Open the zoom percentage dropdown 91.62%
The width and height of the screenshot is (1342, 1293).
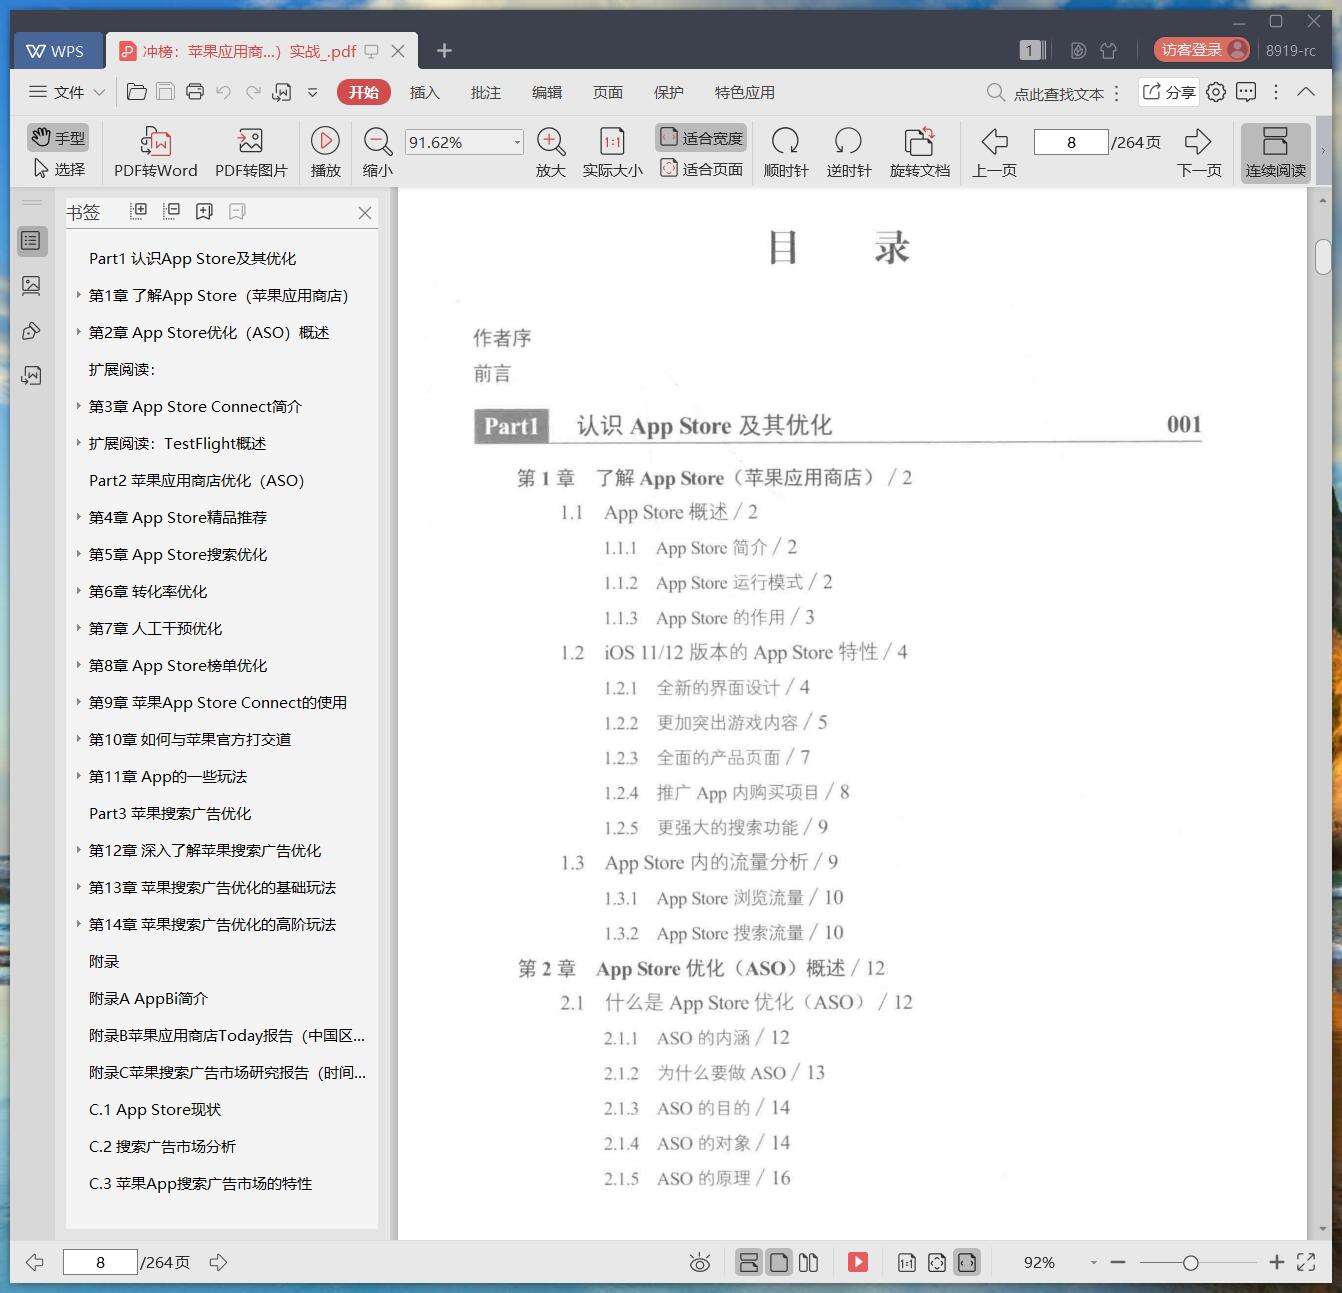pyautogui.click(x=517, y=142)
